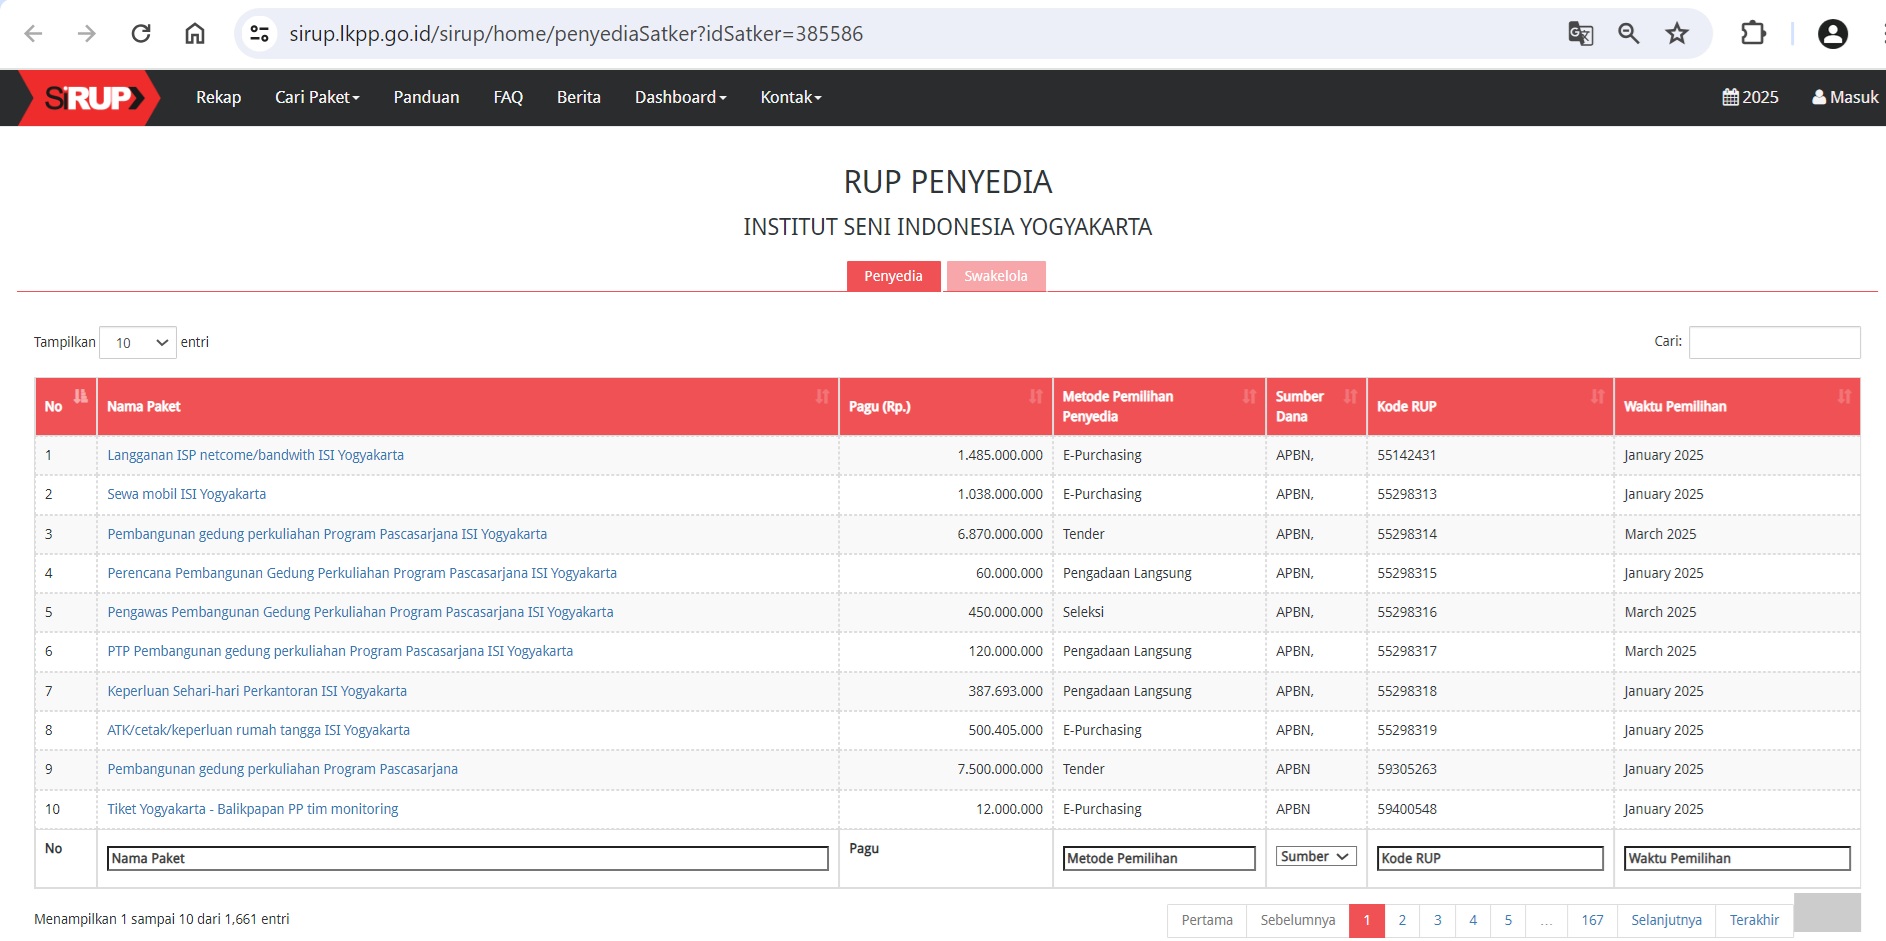The height and width of the screenshot is (941, 1886).
Task: Open the 2025 year calendar selector
Action: pos(1750,97)
